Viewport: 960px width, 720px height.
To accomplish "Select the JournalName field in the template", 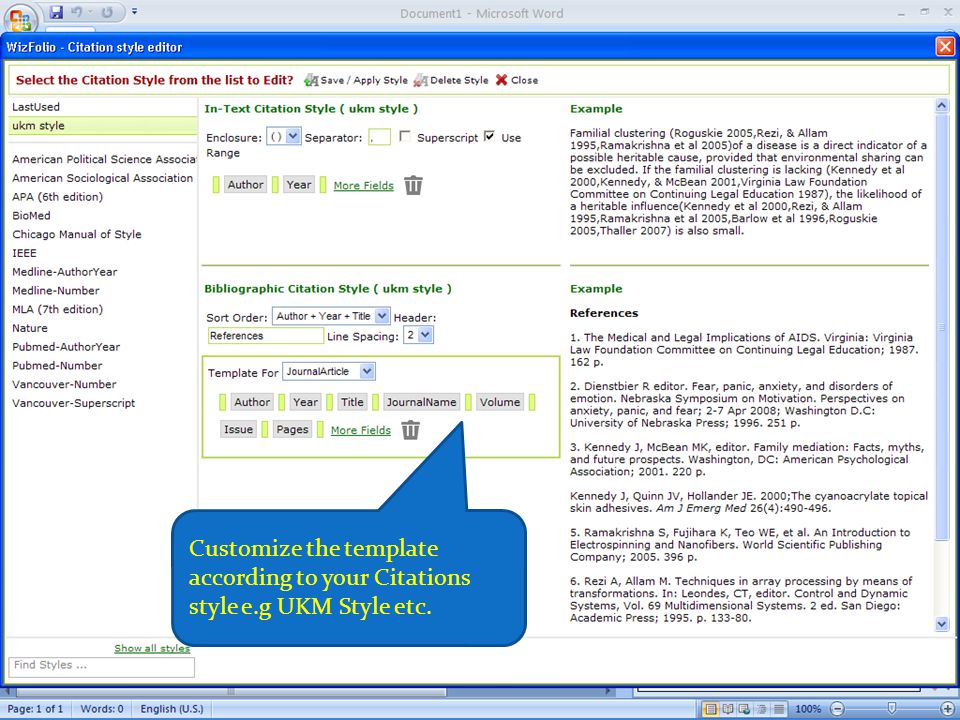I will pos(421,402).
